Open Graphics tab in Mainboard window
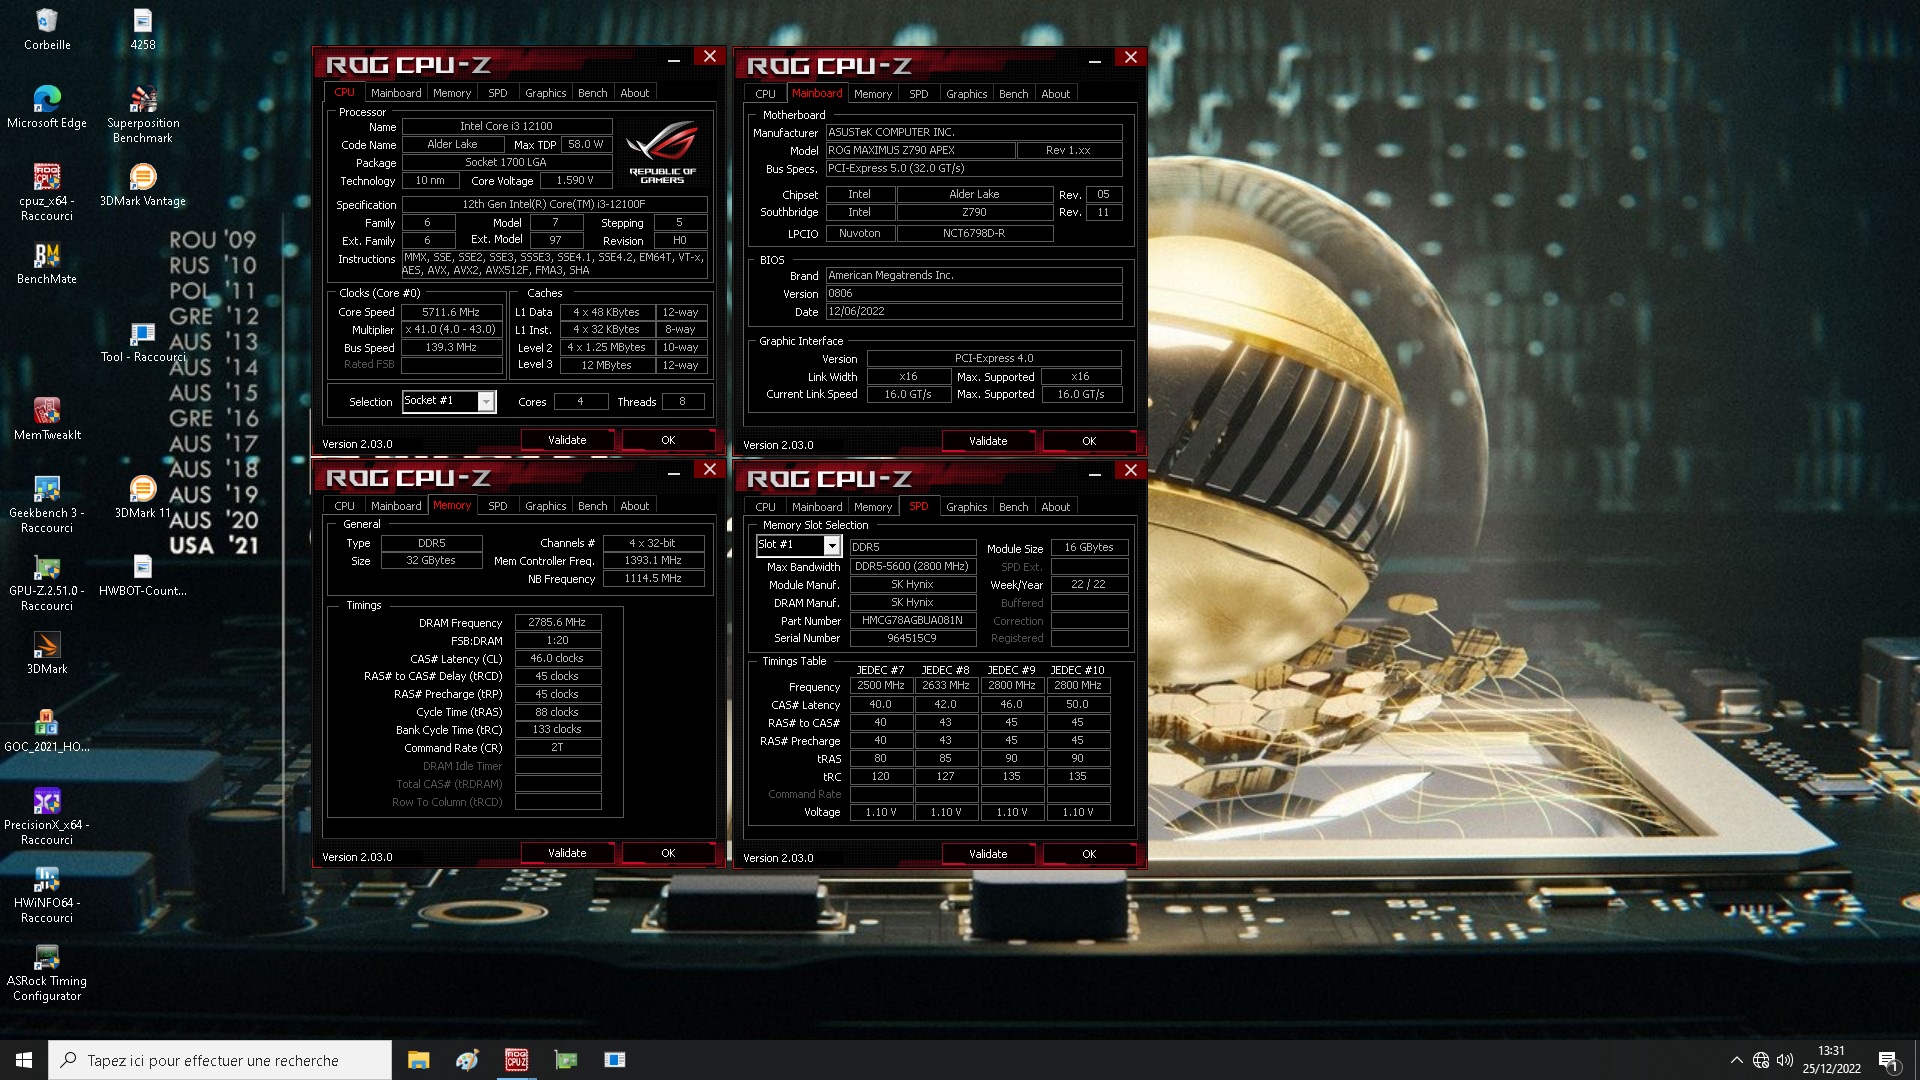The height and width of the screenshot is (1080, 1920). point(967,94)
